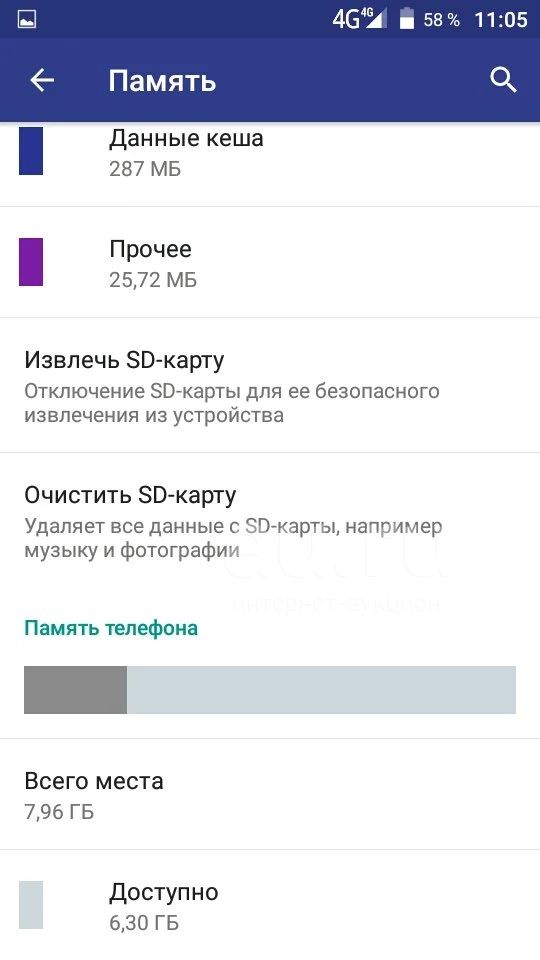Open Всего места 7,96 ГБ entry

point(270,794)
